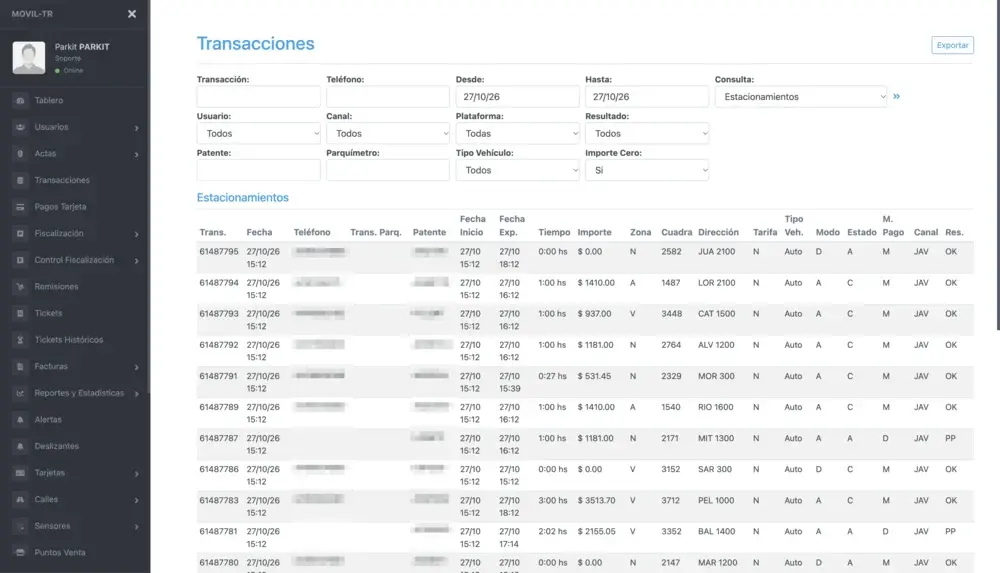Click the Tickets Históricos hourglass icon
Image resolution: width=1000 pixels, height=573 pixels.
(x=20, y=340)
